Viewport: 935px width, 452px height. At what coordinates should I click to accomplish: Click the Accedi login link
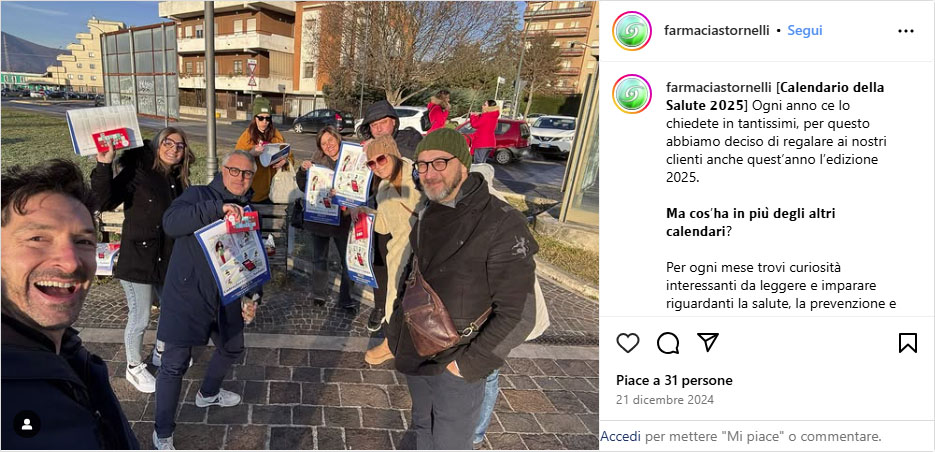click(x=621, y=436)
